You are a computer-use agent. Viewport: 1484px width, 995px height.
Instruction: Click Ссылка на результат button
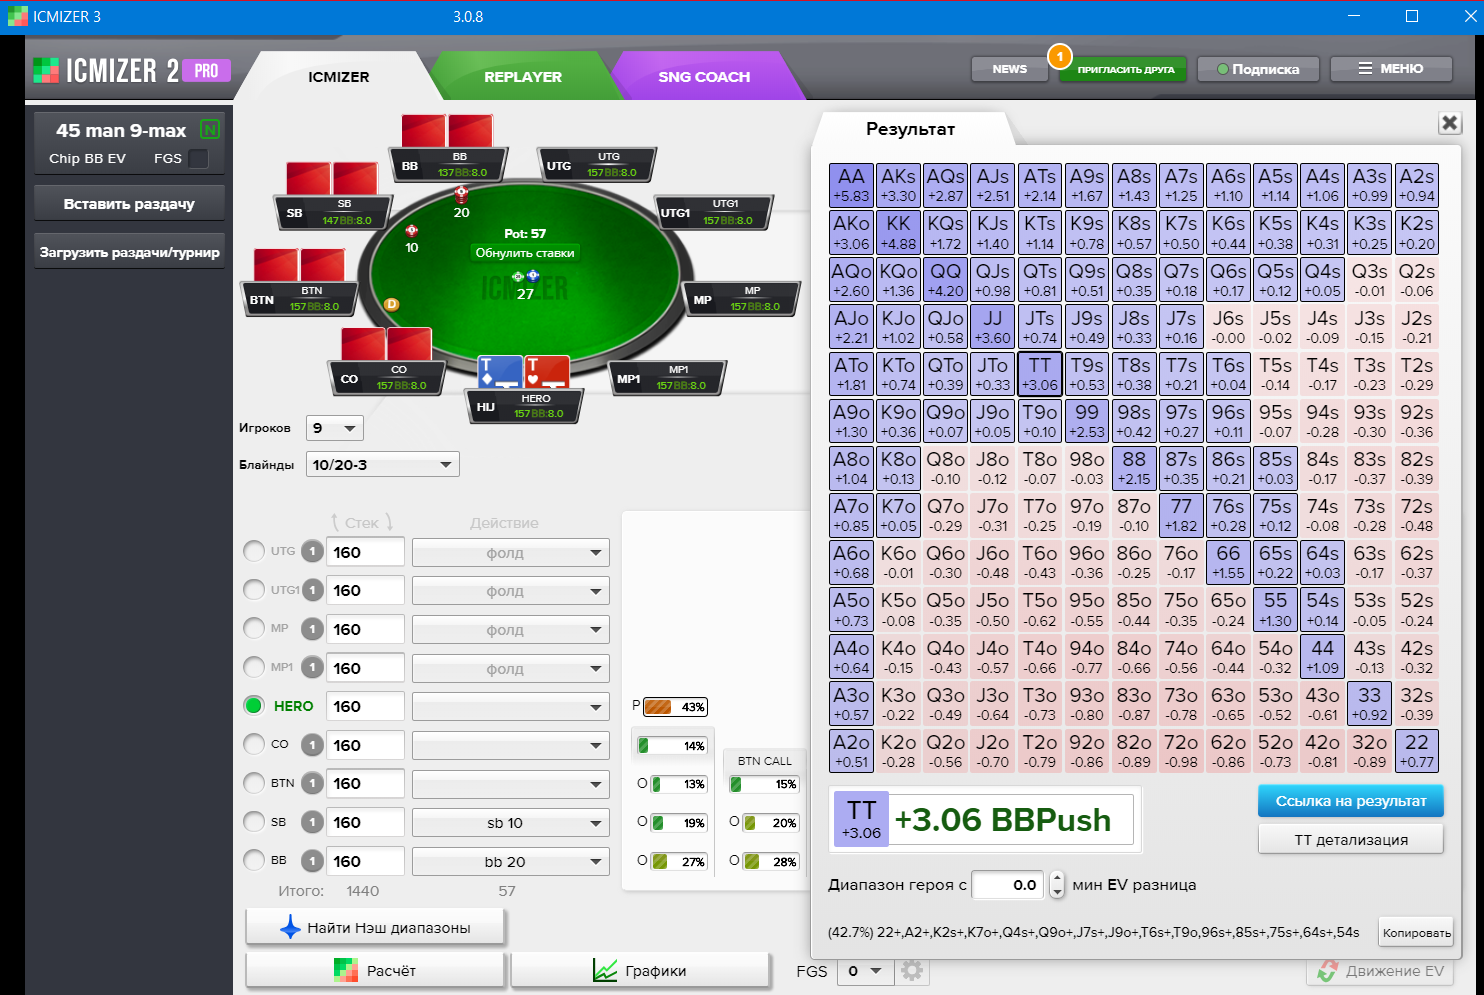[1351, 801]
